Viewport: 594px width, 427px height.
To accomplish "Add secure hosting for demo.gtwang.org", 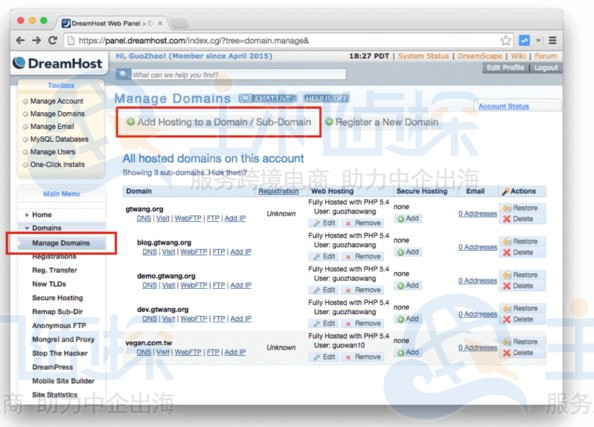I will 408,285.
